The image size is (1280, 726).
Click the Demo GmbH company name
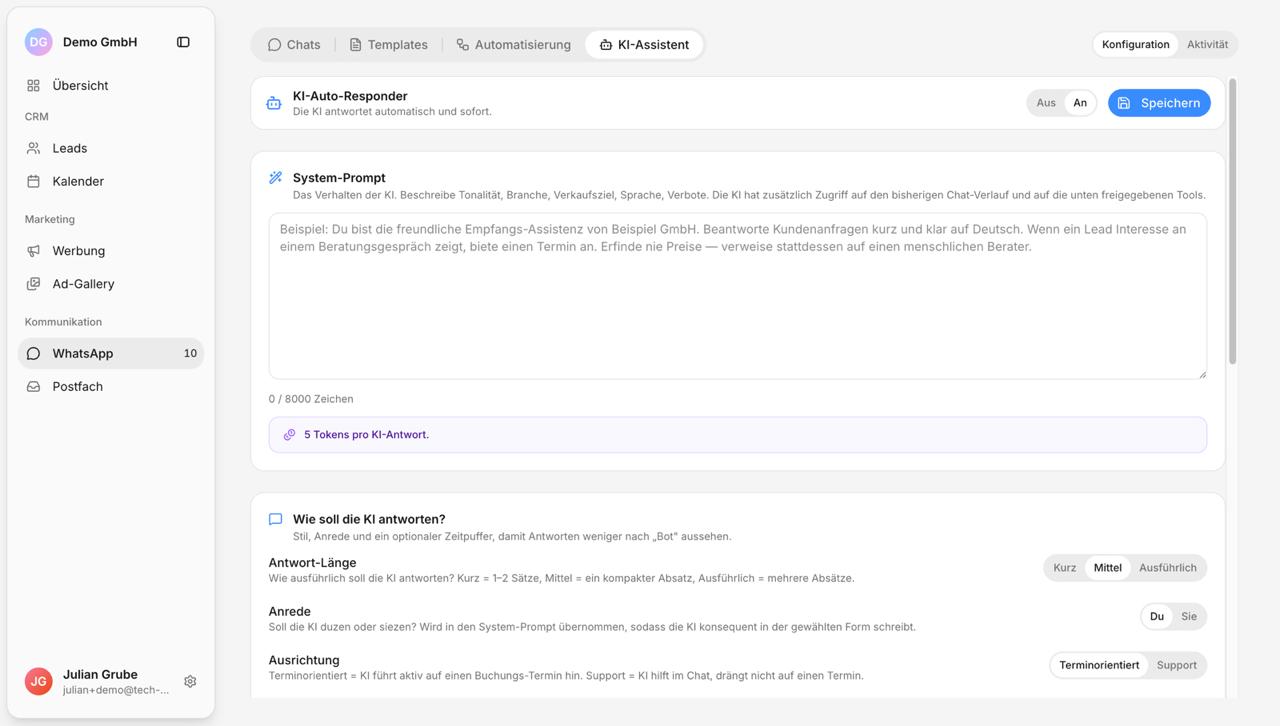[x=100, y=42]
